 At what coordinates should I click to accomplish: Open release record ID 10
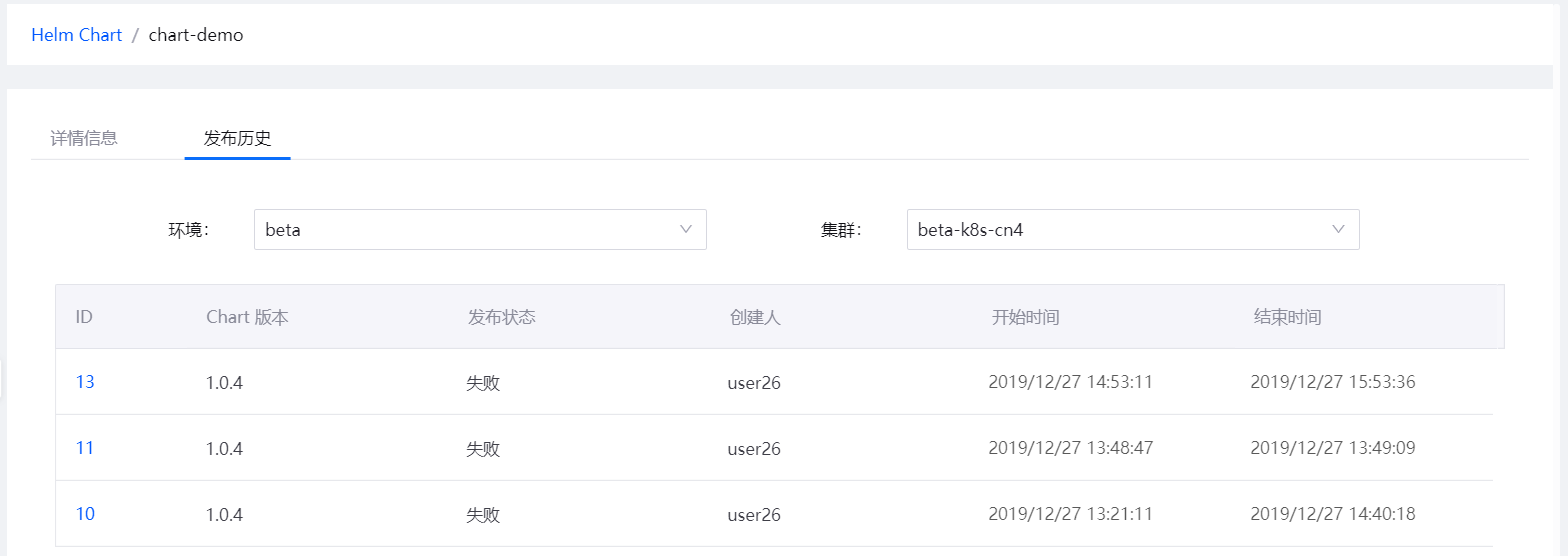tap(85, 514)
